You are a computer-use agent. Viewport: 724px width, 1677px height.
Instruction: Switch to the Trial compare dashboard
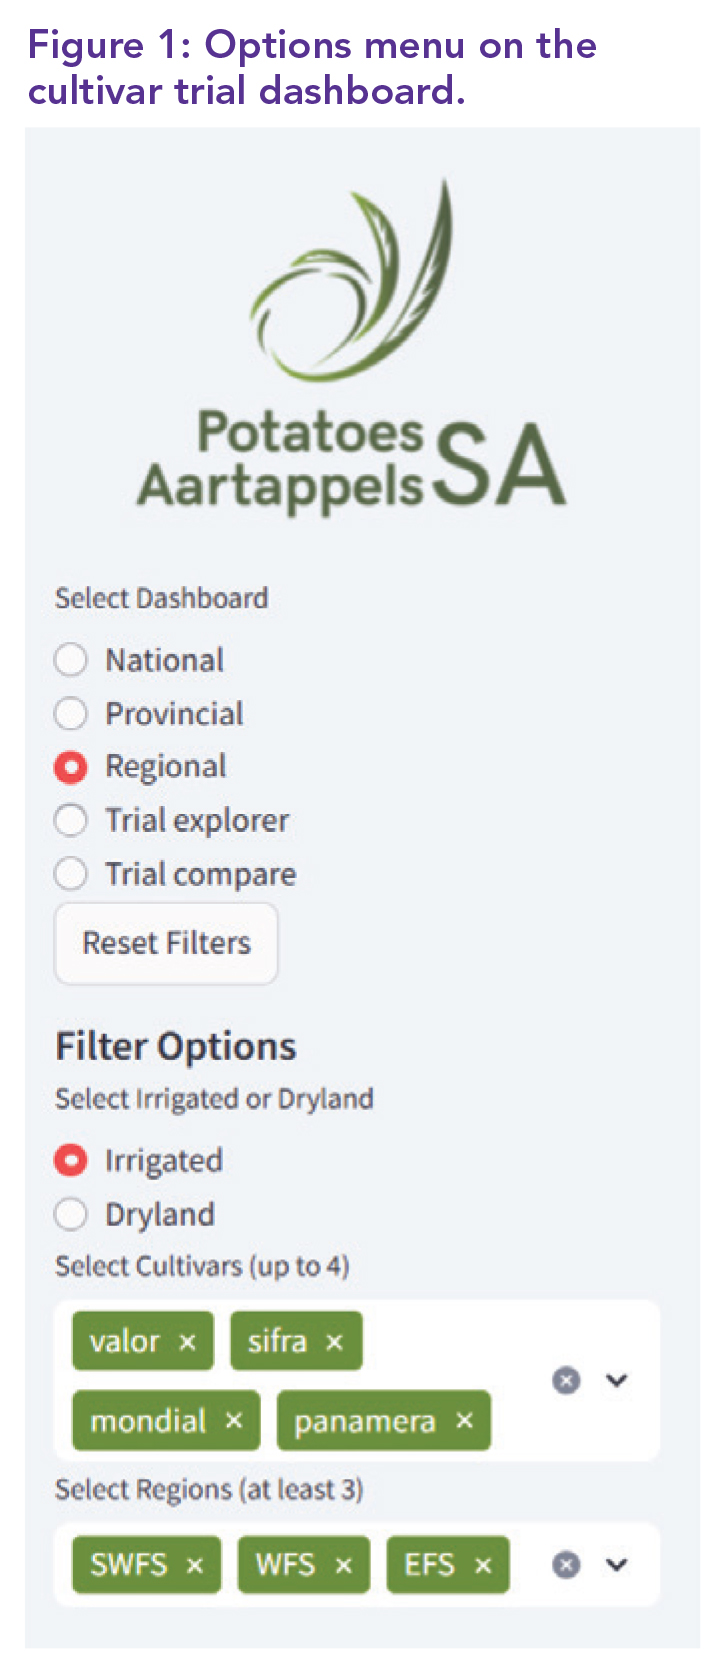tap(71, 874)
